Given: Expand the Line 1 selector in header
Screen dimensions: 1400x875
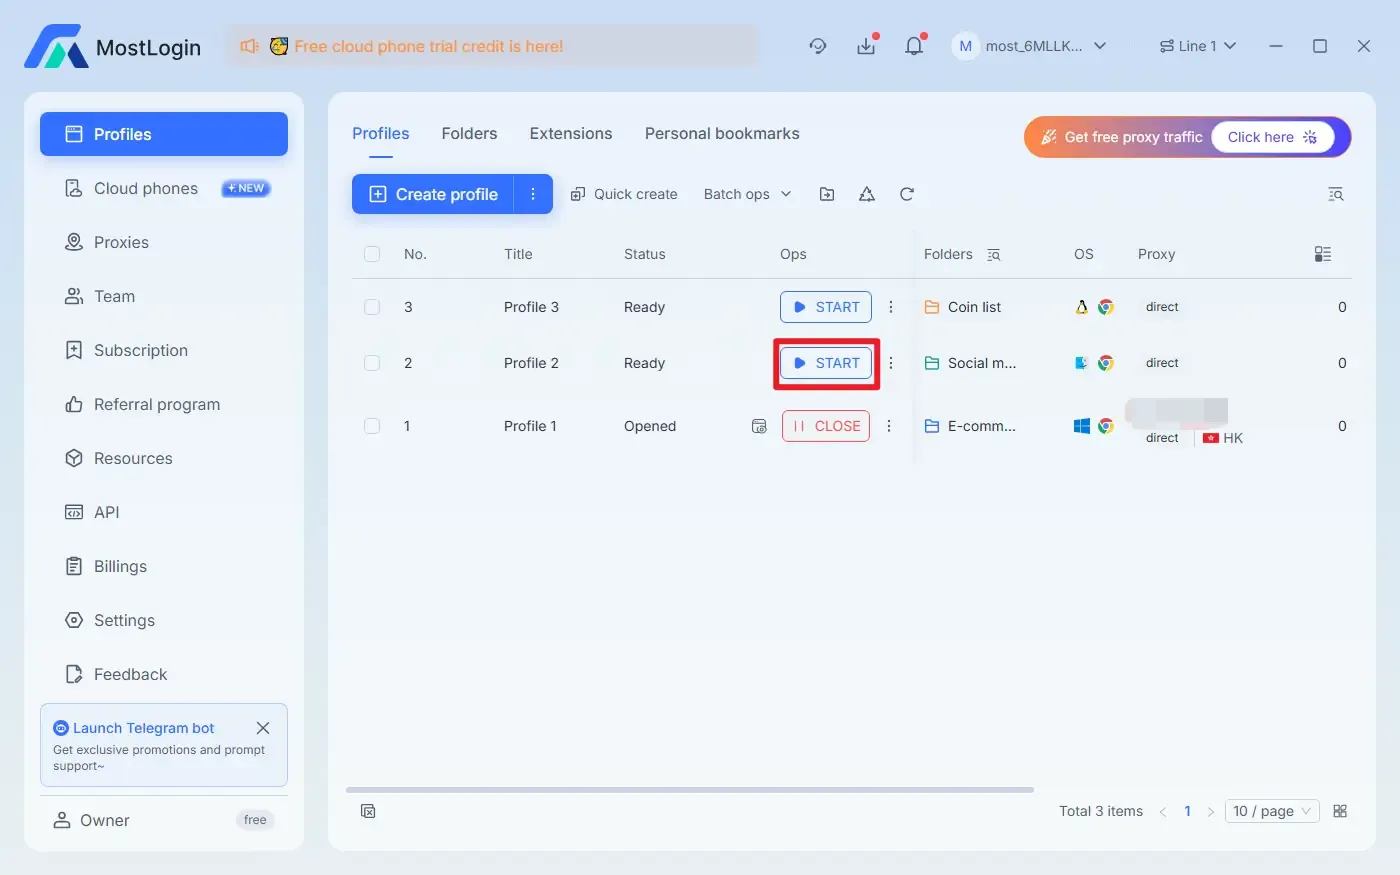Looking at the screenshot, I should tap(1197, 45).
